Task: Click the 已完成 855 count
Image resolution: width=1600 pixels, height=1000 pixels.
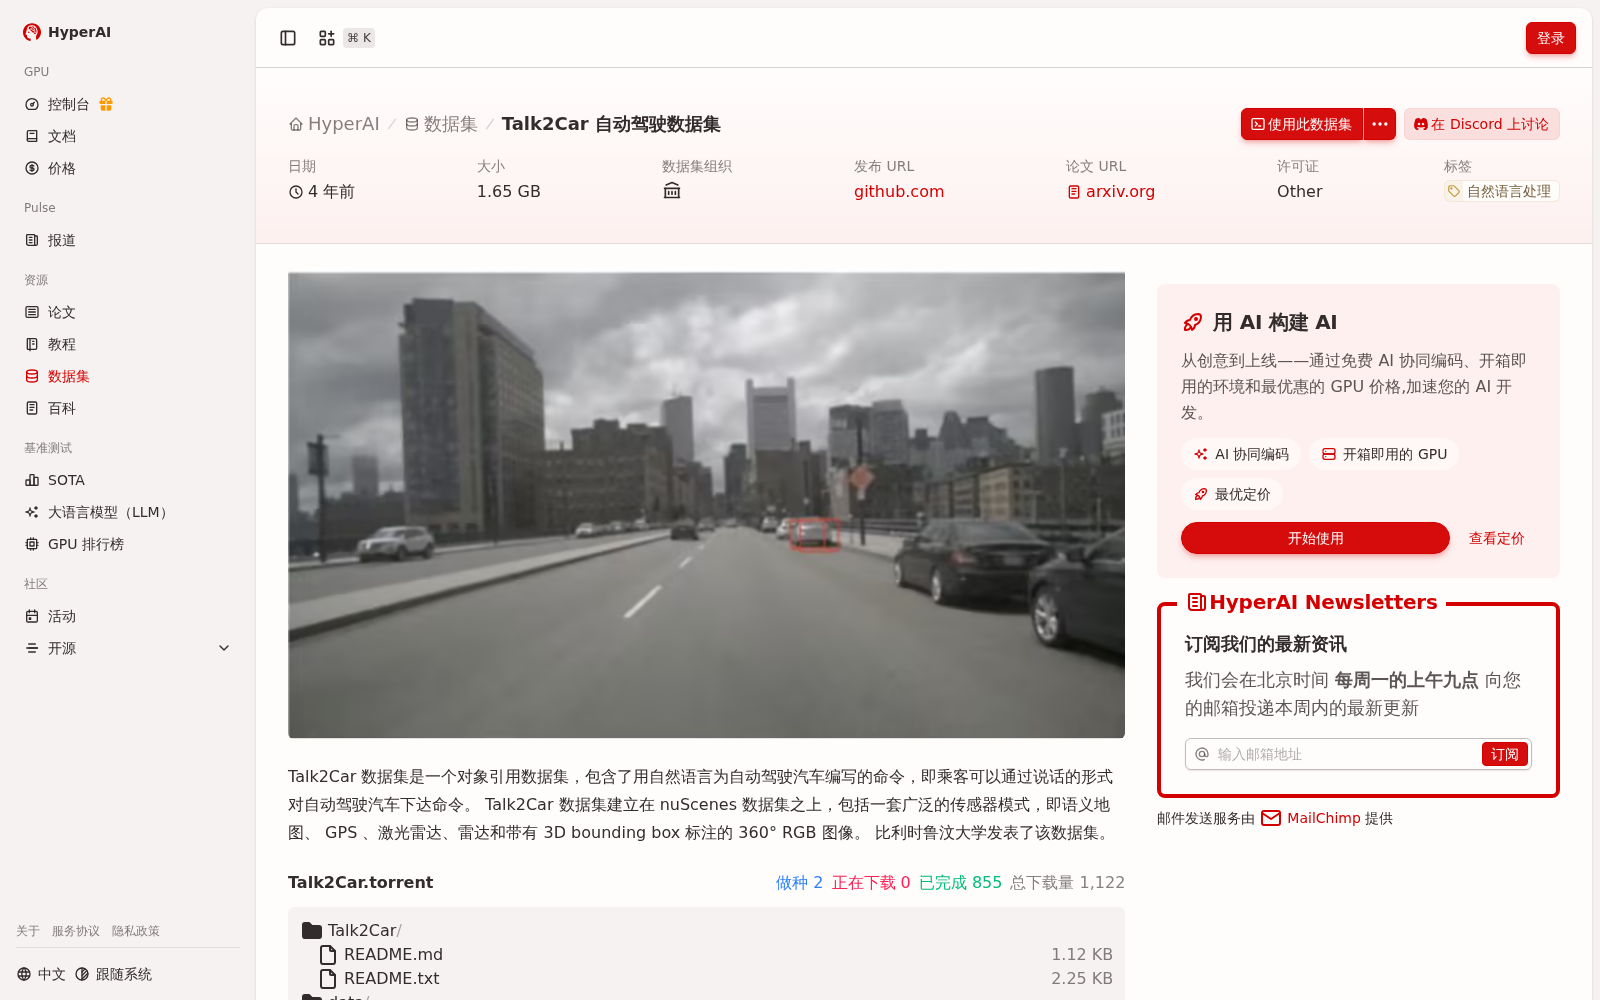Action: [x=960, y=882]
